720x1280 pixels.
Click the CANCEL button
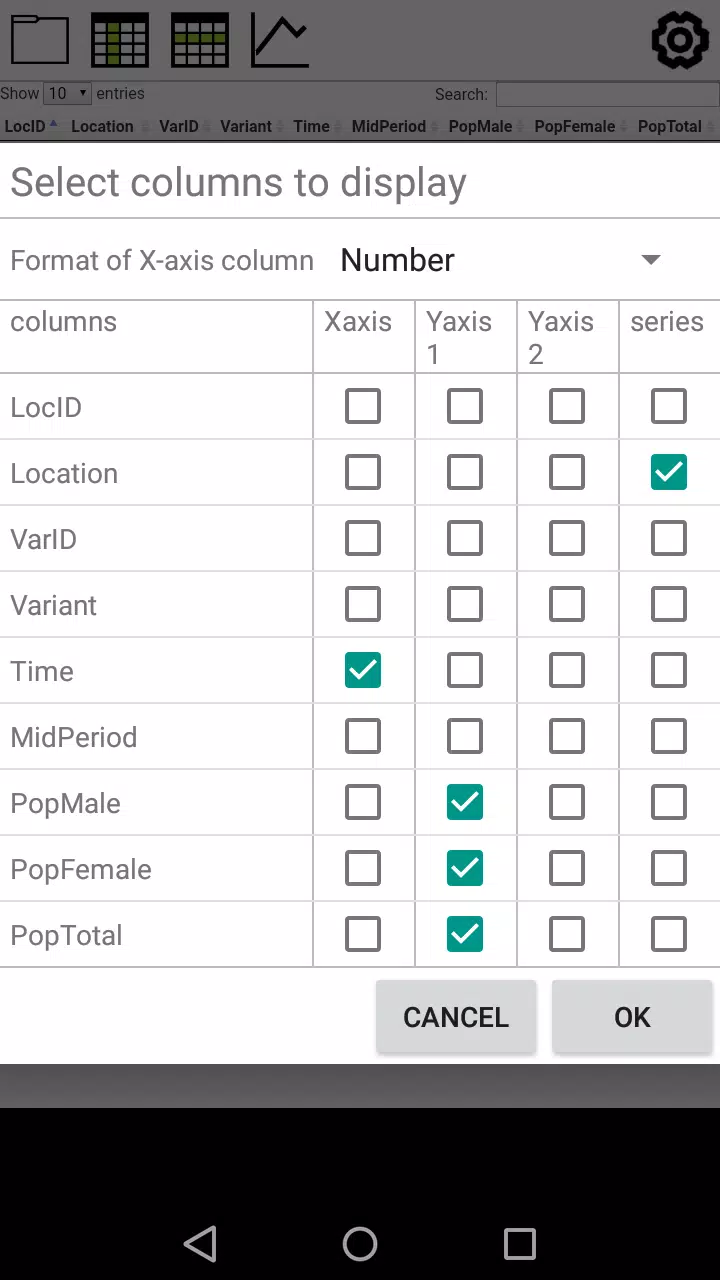(456, 1017)
